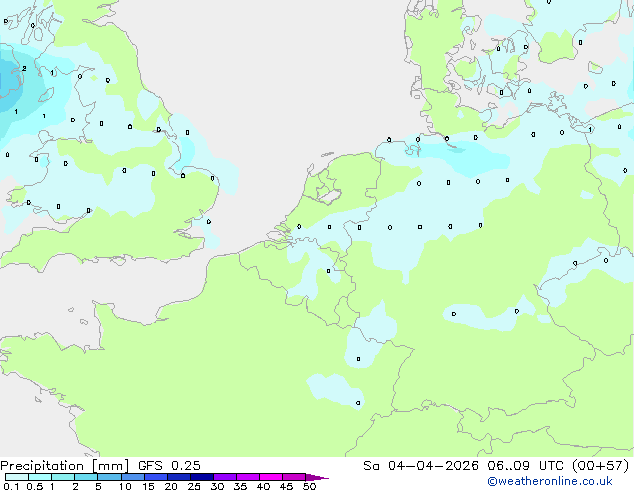
Task: Click the '0.1' legend scale label
Action: pos(11,486)
